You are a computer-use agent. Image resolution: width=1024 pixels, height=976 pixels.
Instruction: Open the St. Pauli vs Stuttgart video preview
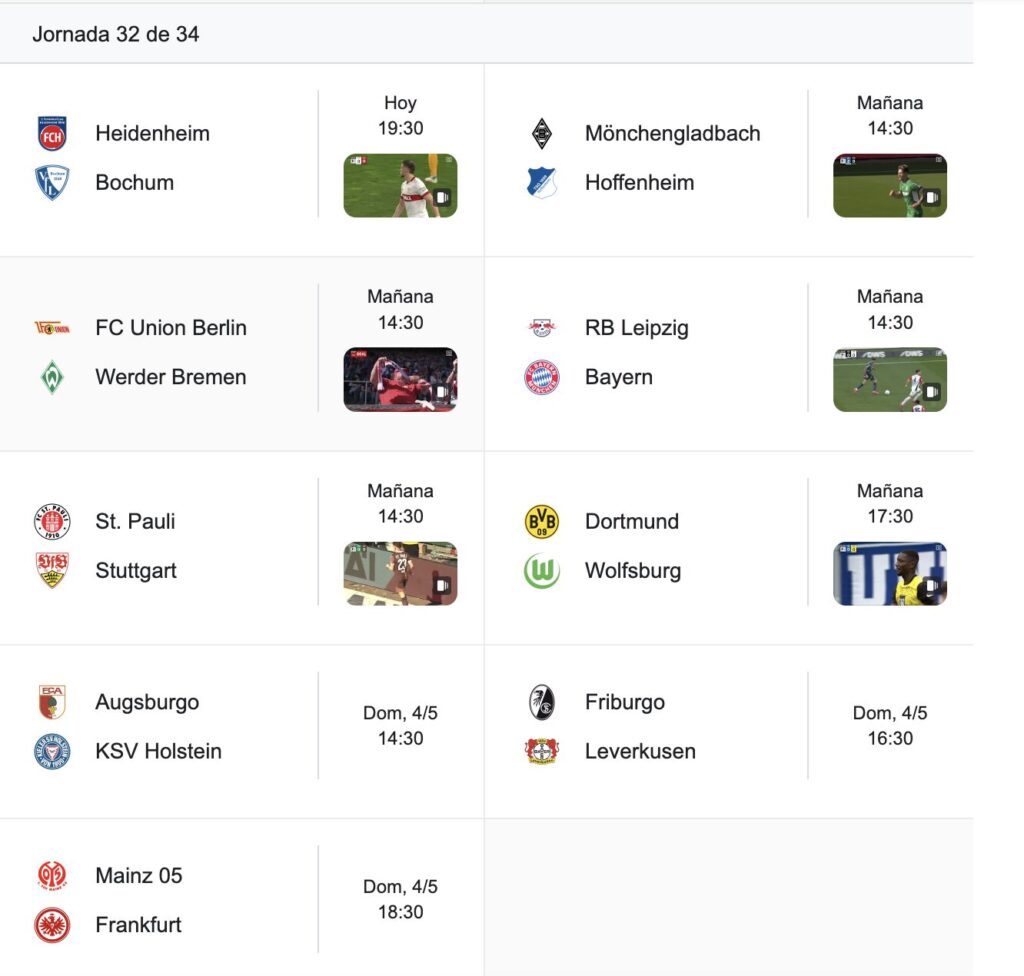(x=400, y=574)
